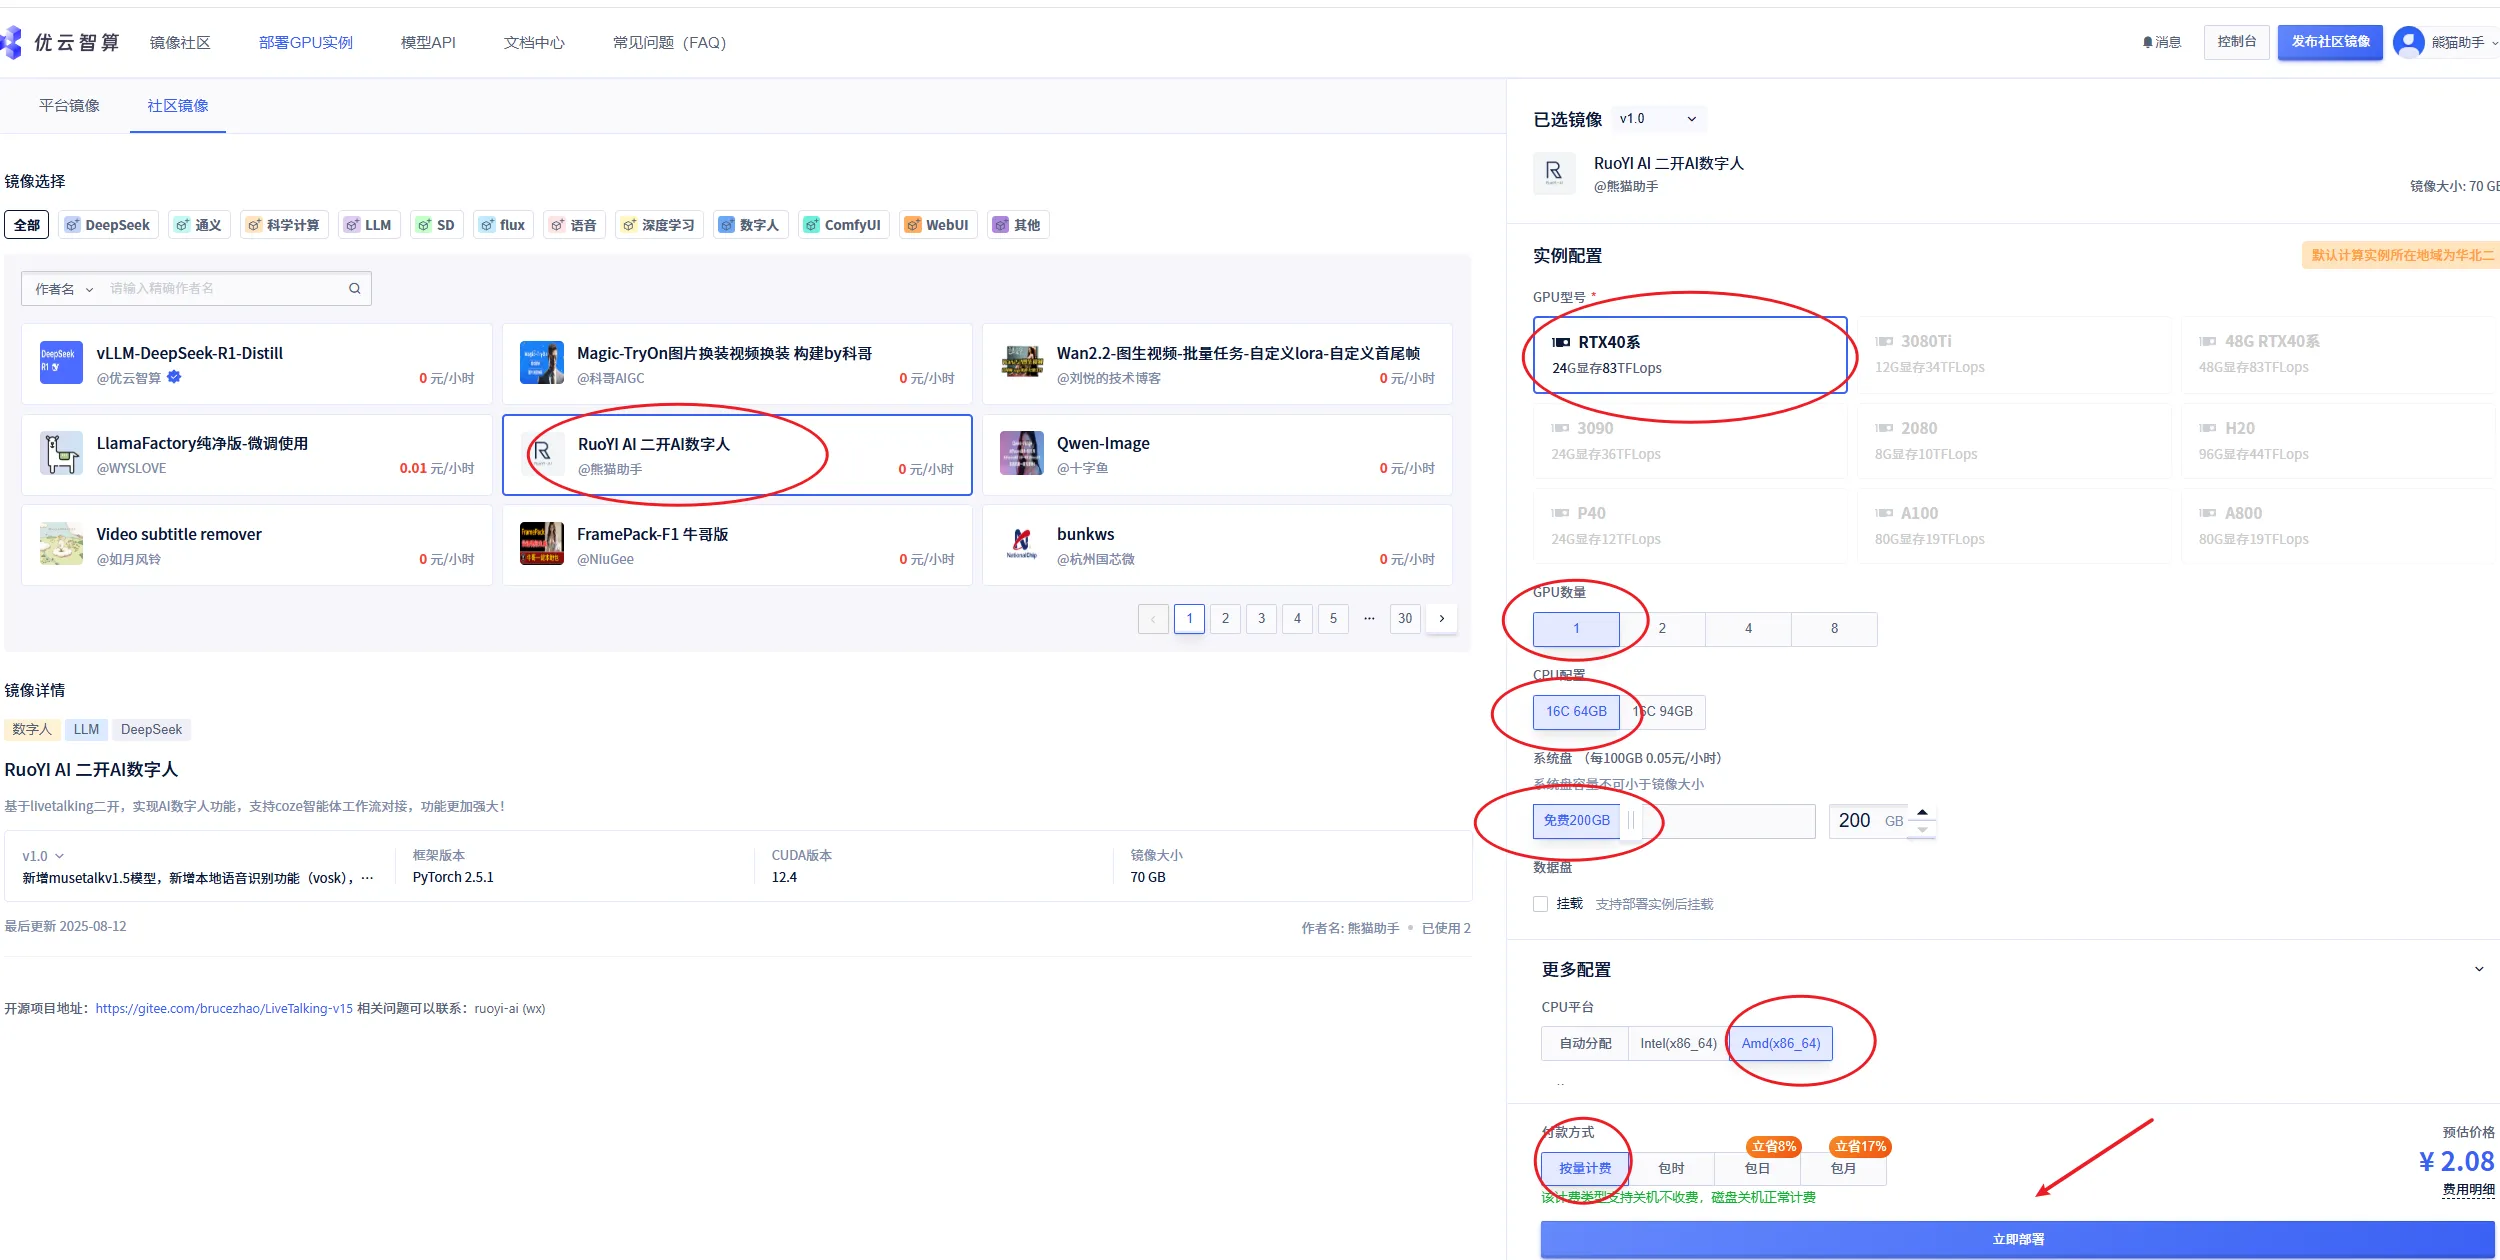This screenshot has width=2500, height=1260.
Task: Click LlamaFactory llama thumbnail icon
Action: click(61, 453)
